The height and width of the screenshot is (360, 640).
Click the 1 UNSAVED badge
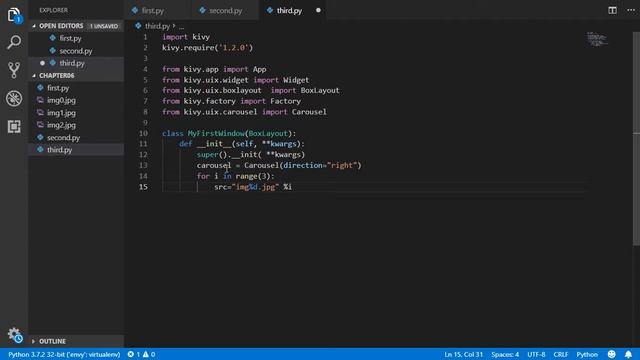point(104,26)
